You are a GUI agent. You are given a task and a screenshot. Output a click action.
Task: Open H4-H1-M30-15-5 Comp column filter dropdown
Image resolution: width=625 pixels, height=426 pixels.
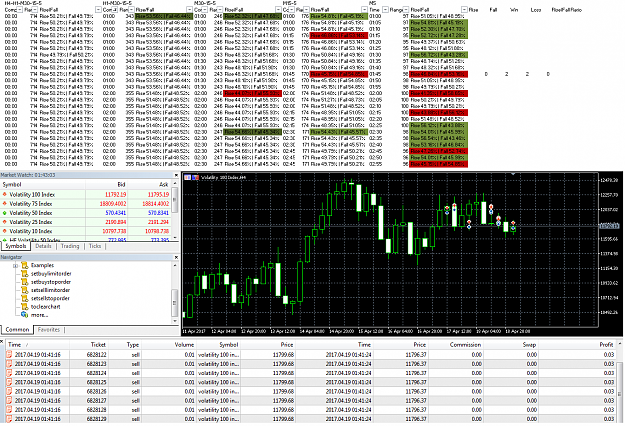pos(20,10)
